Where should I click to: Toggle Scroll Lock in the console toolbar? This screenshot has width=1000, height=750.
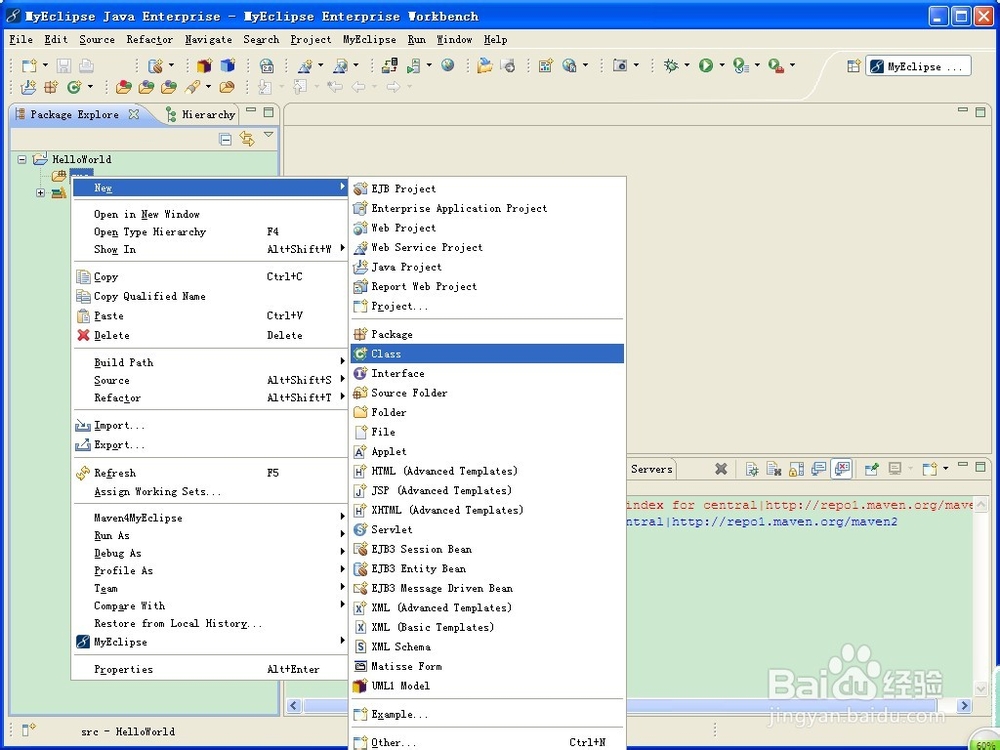click(795, 469)
